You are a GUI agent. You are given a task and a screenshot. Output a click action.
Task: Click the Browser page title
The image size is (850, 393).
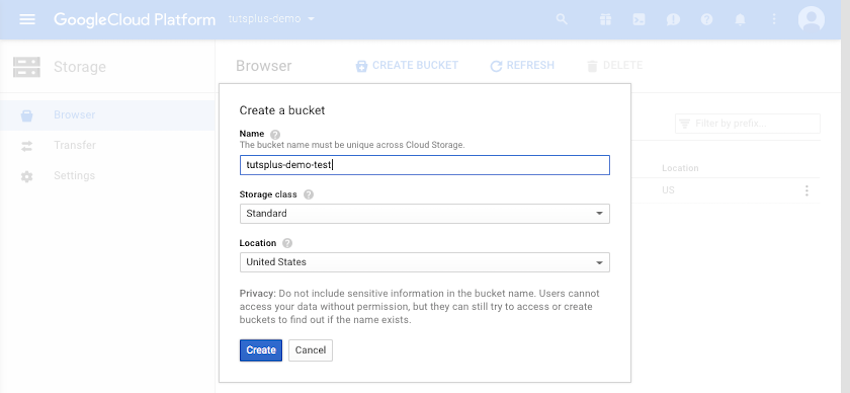pos(263,66)
